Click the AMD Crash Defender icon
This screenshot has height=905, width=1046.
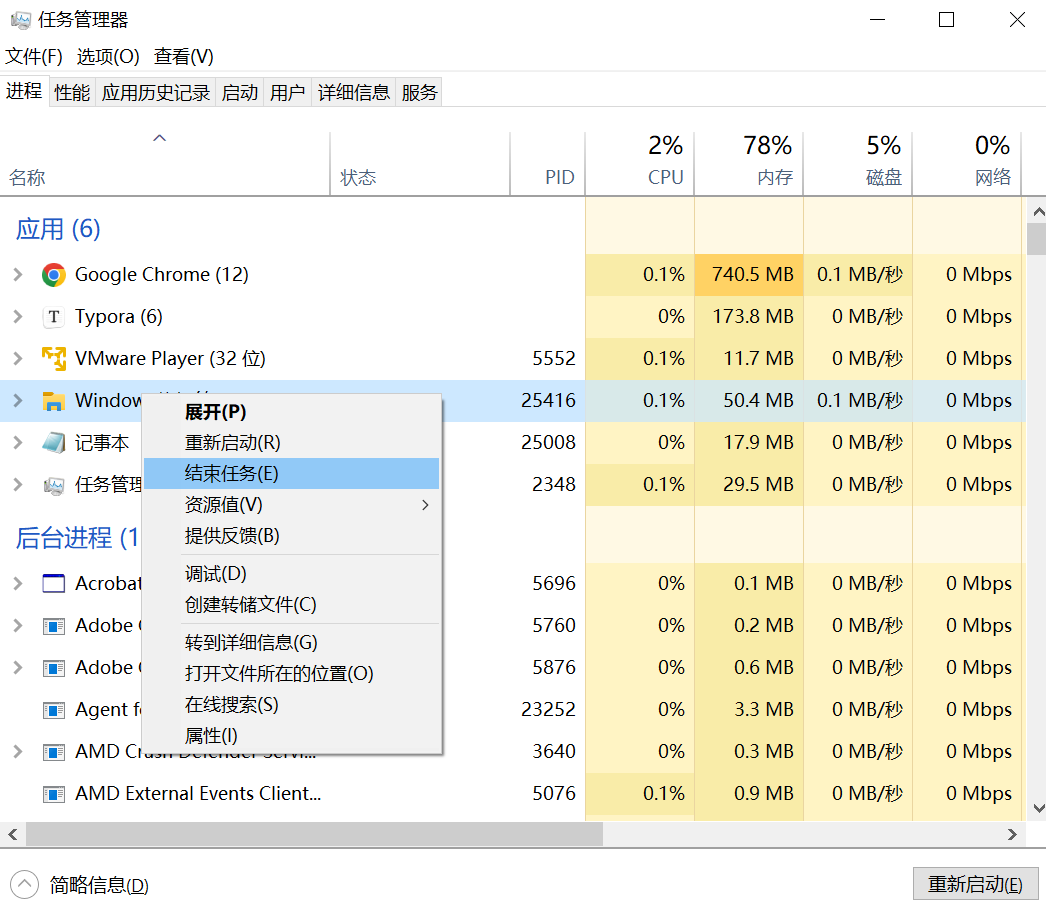pyautogui.click(x=53, y=752)
